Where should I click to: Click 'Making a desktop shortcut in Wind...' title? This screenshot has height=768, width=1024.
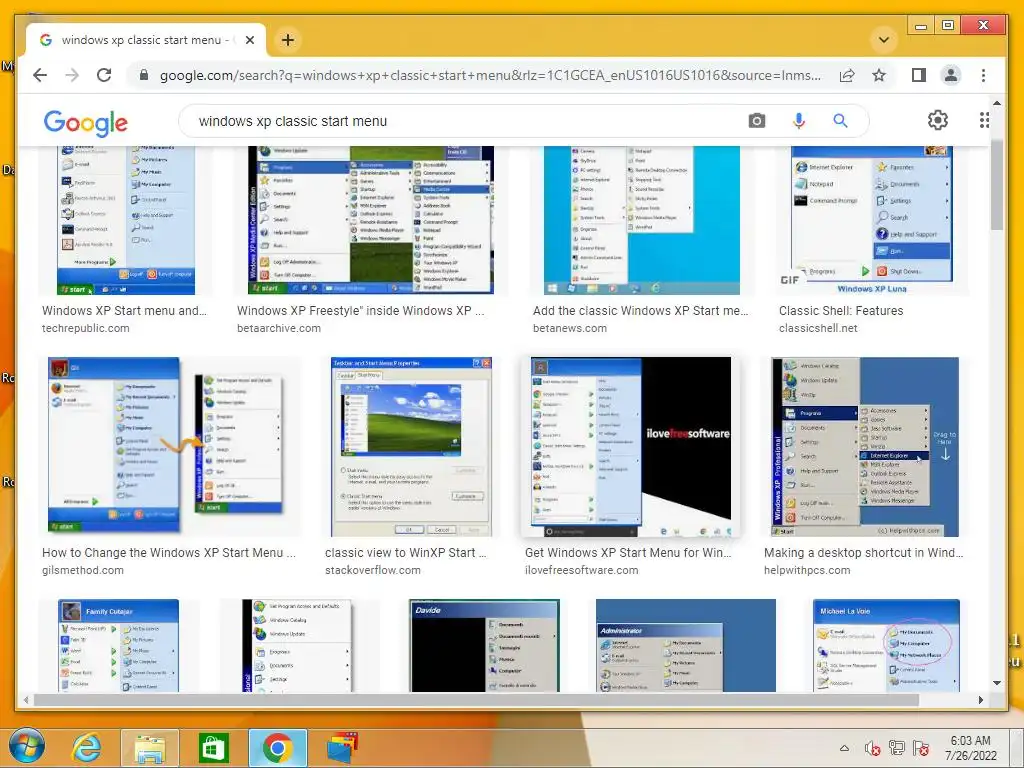coord(863,552)
